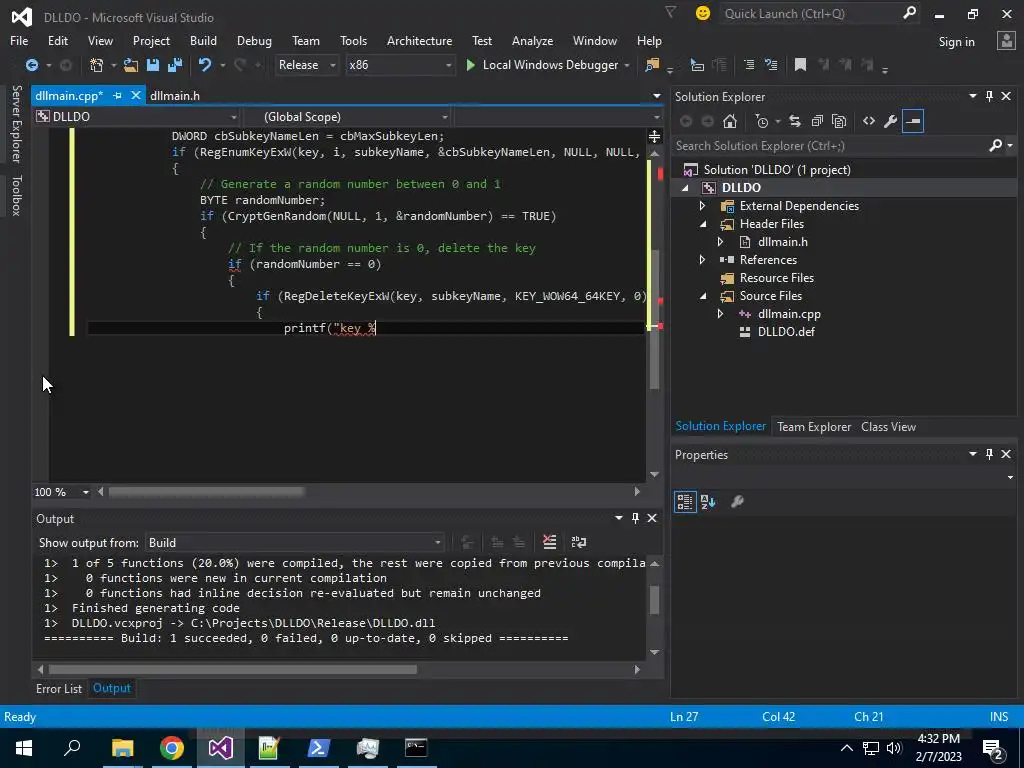Open the Analyze menu
Screen dimensions: 1024x768
[x=532, y=40]
